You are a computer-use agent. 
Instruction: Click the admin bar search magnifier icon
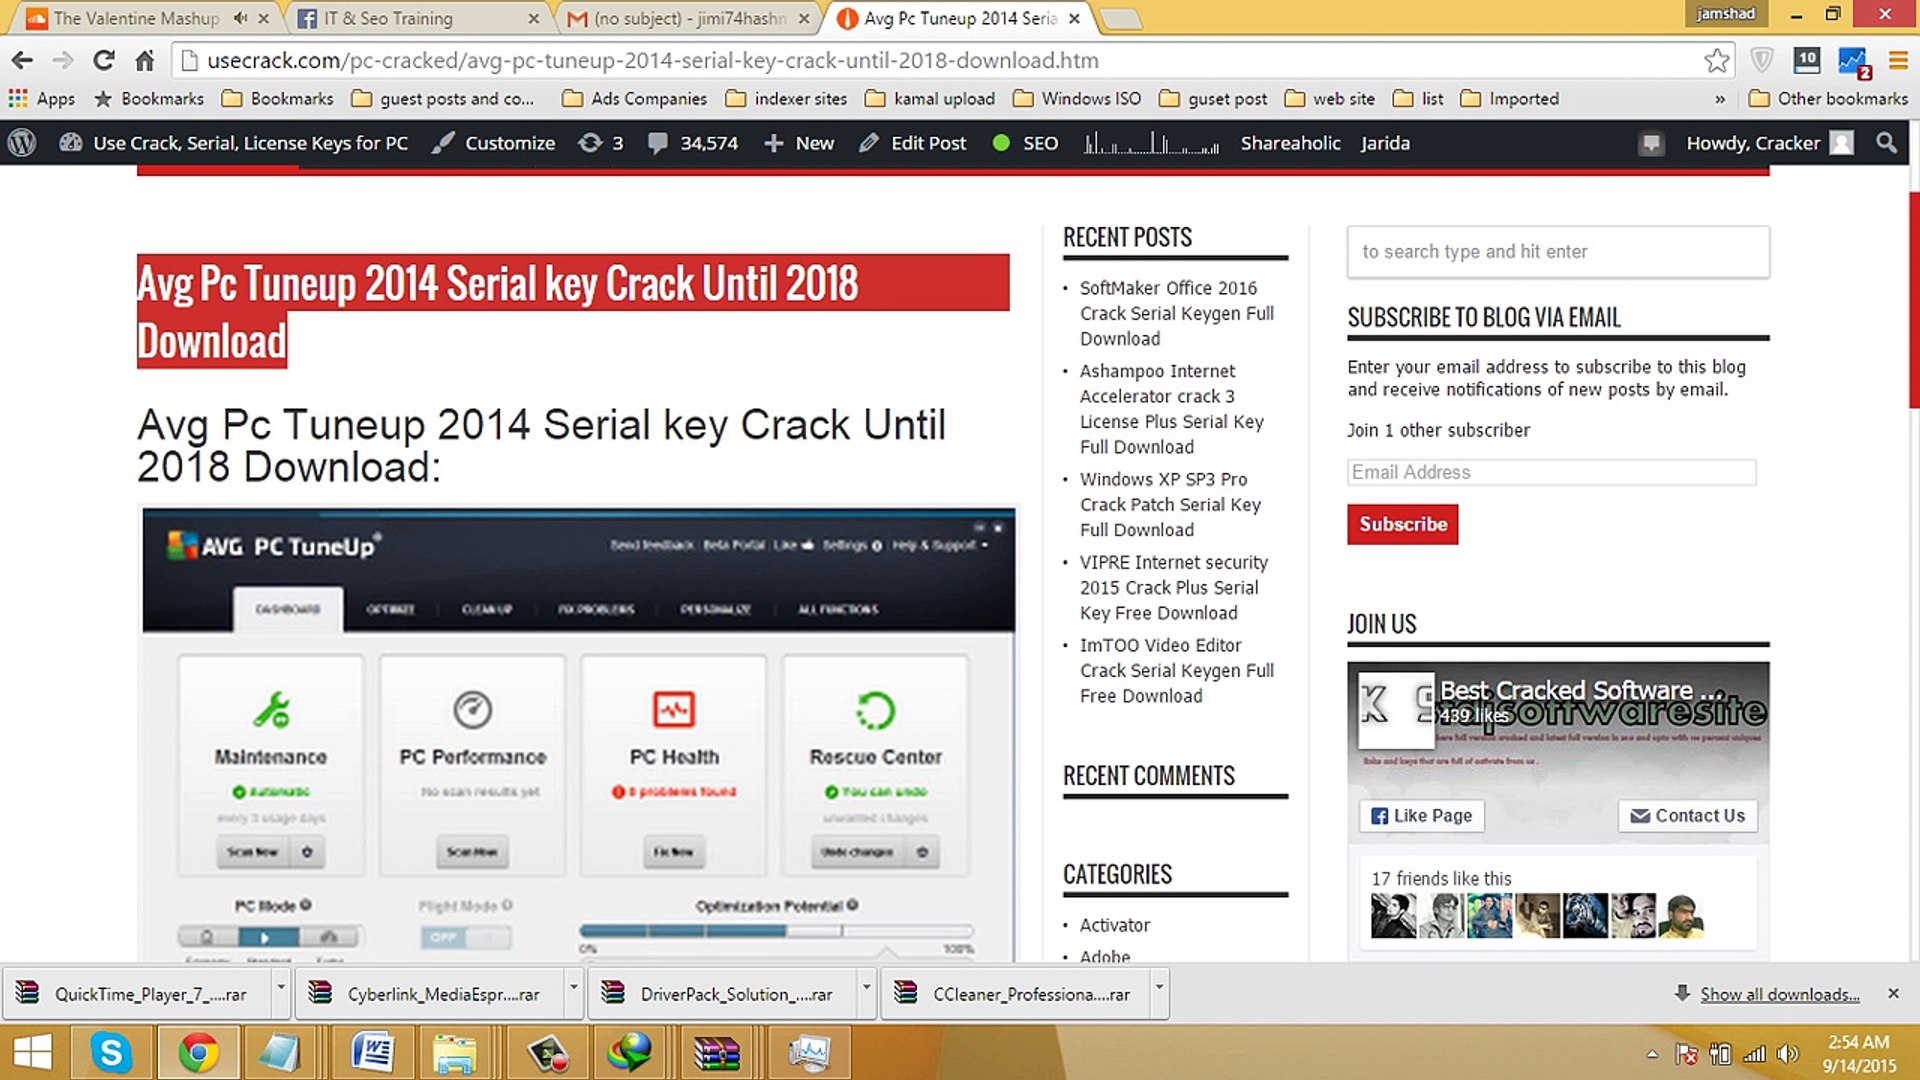(x=1886, y=143)
